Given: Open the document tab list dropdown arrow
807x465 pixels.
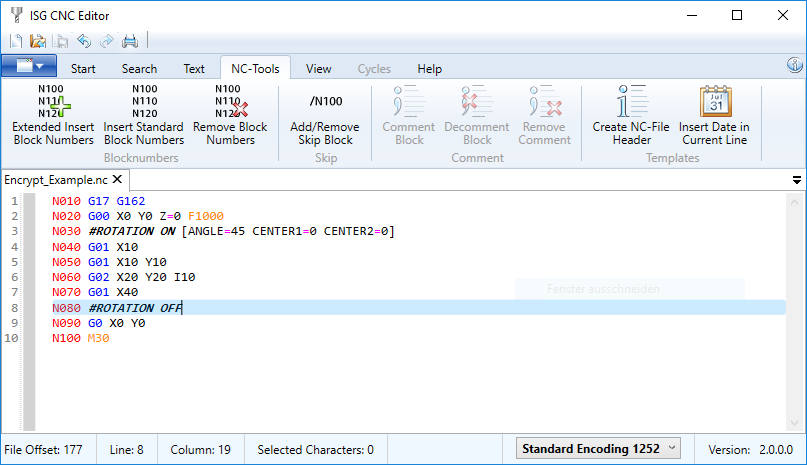Looking at the screenshot, I should tap(797, 180).
